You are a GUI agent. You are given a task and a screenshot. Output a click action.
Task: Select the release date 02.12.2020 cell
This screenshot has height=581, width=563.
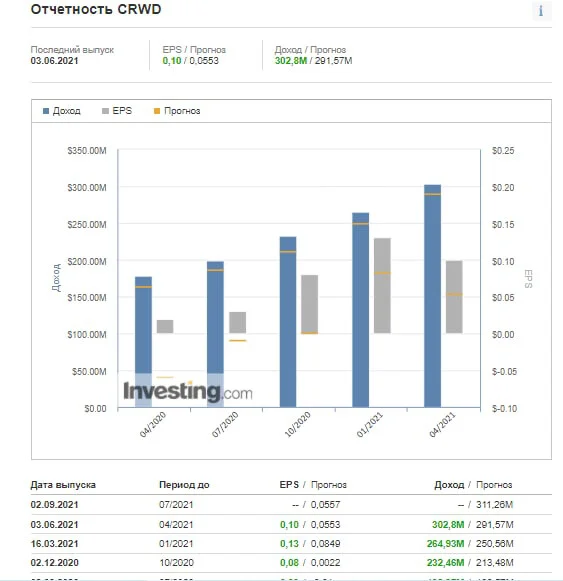click(x=54, y=562)
